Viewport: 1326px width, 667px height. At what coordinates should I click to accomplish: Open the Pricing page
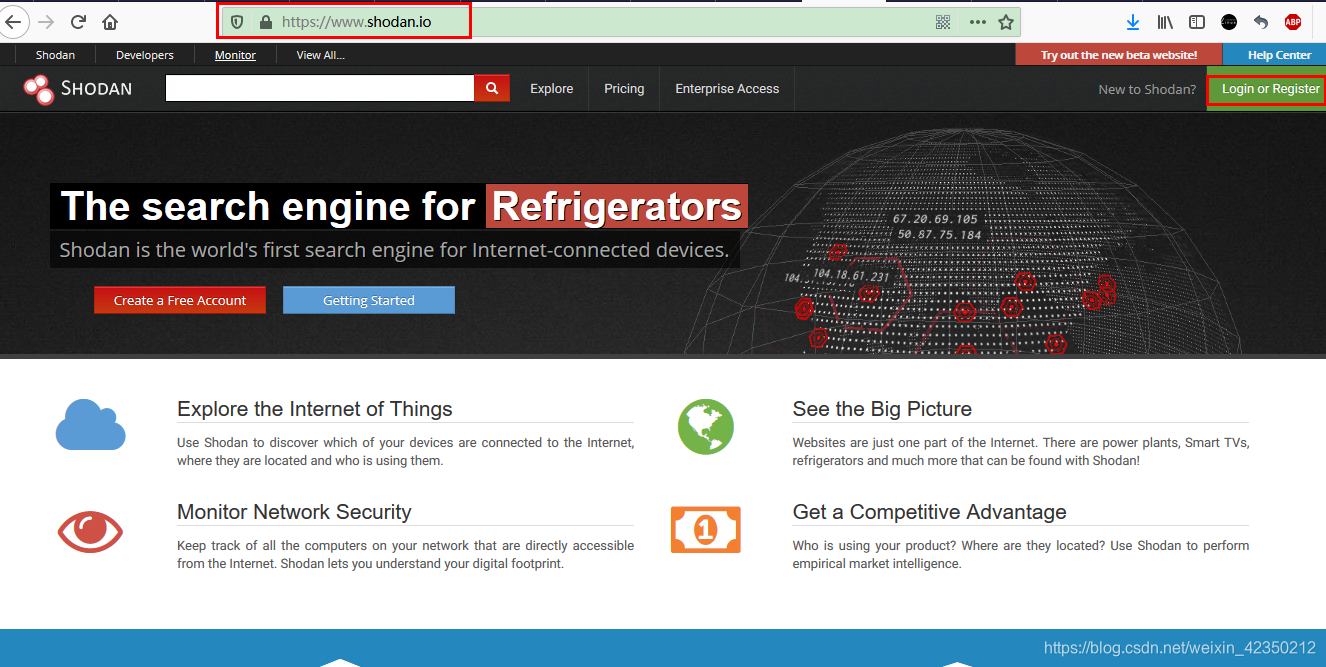point(624,89)
